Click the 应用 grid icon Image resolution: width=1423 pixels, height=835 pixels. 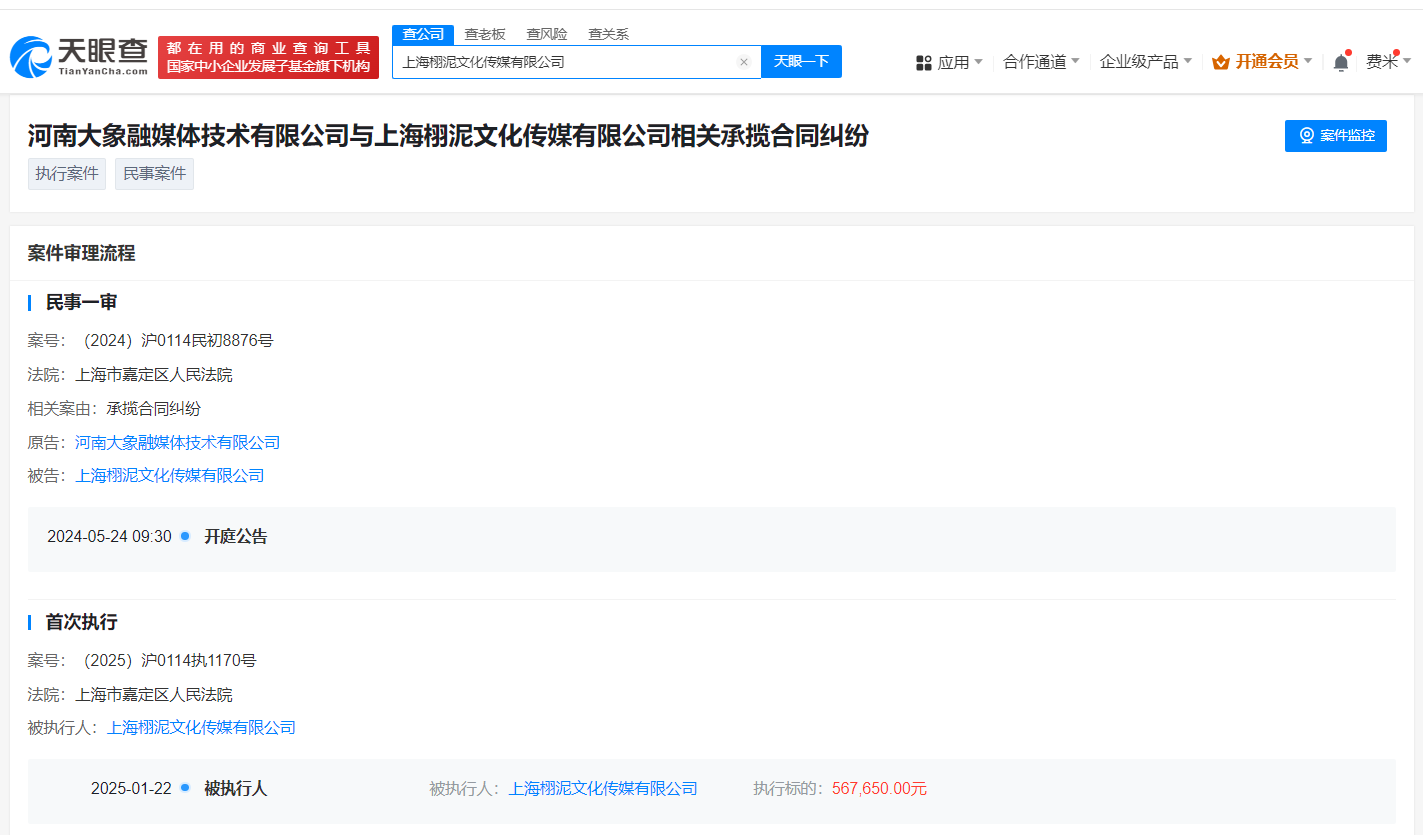[924, 62]
